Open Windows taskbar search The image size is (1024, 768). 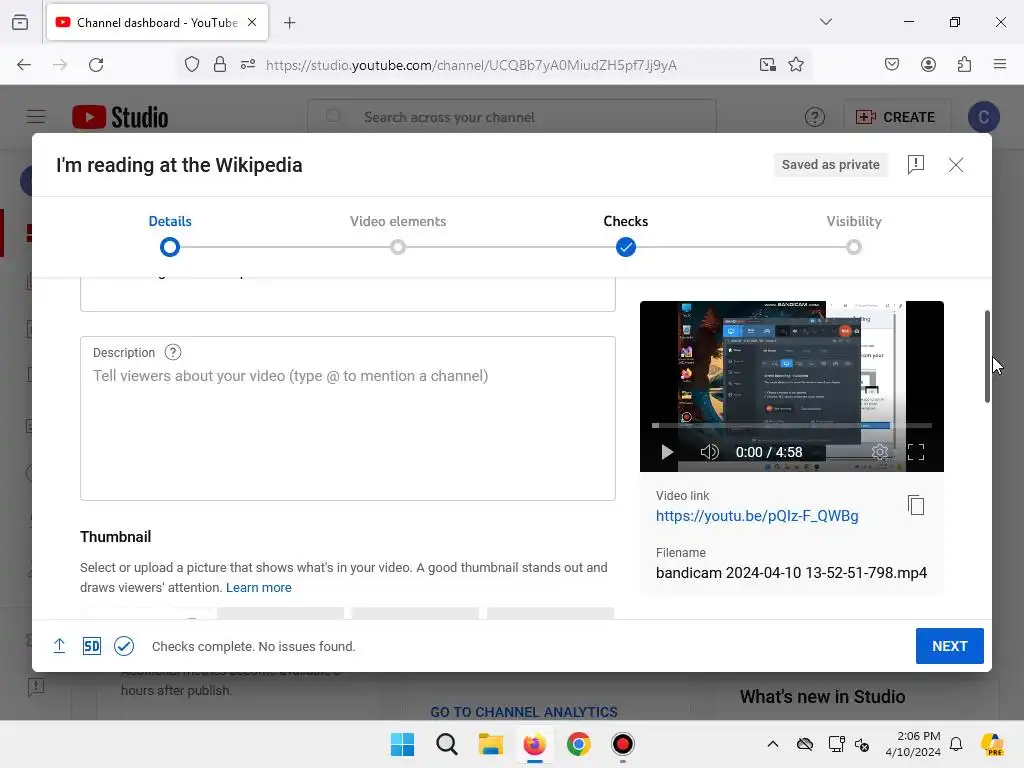[x=447, y=744]
